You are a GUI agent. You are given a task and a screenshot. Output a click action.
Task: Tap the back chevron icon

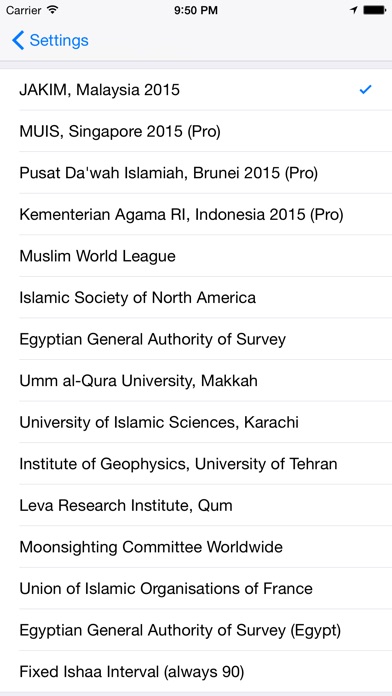click(x=18, y=40)
